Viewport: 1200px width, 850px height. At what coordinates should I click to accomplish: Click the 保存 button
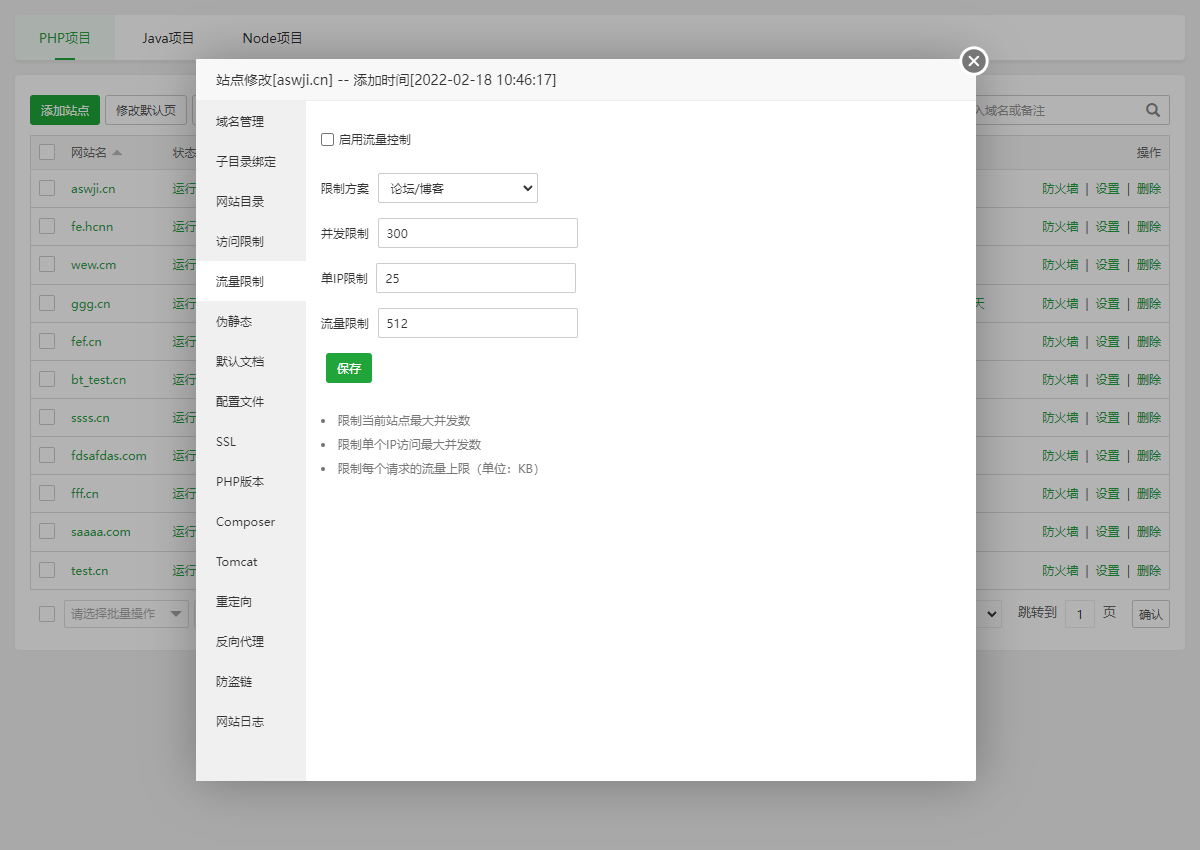[348, 368]
